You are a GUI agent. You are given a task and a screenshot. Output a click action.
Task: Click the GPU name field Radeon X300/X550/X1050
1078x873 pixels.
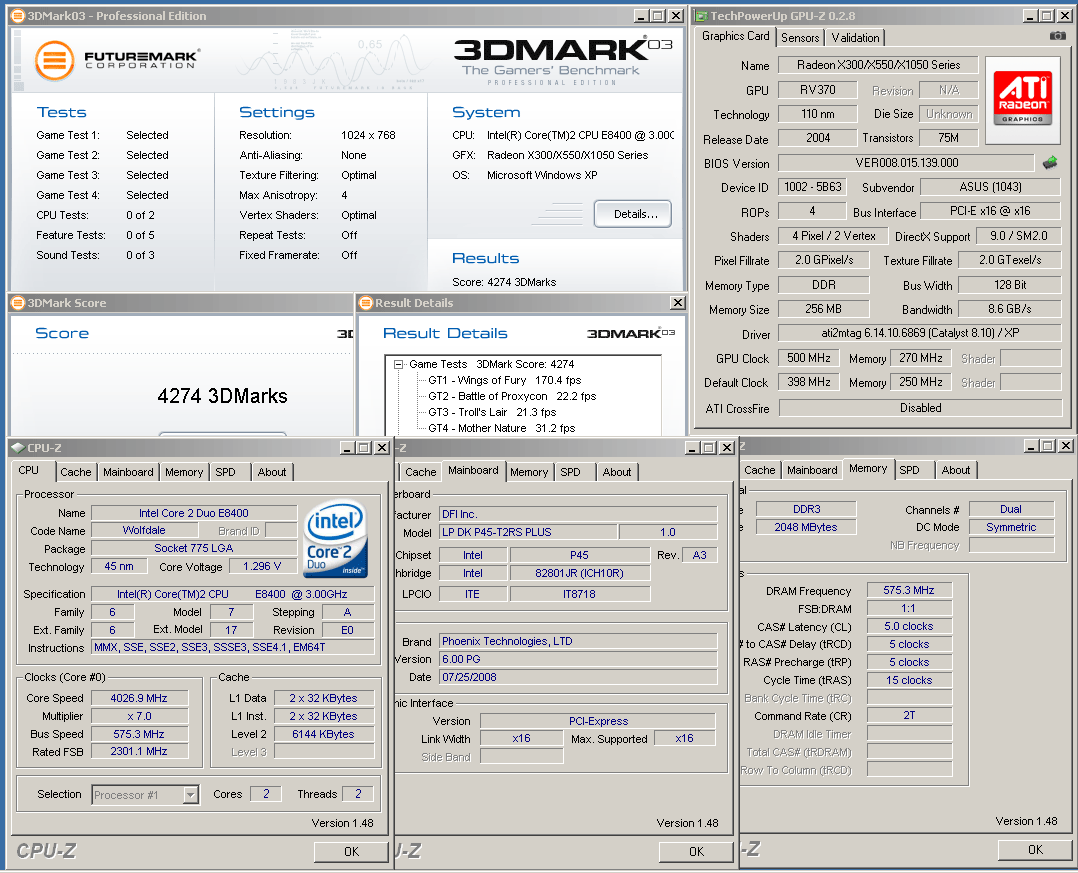coord(878,65)
